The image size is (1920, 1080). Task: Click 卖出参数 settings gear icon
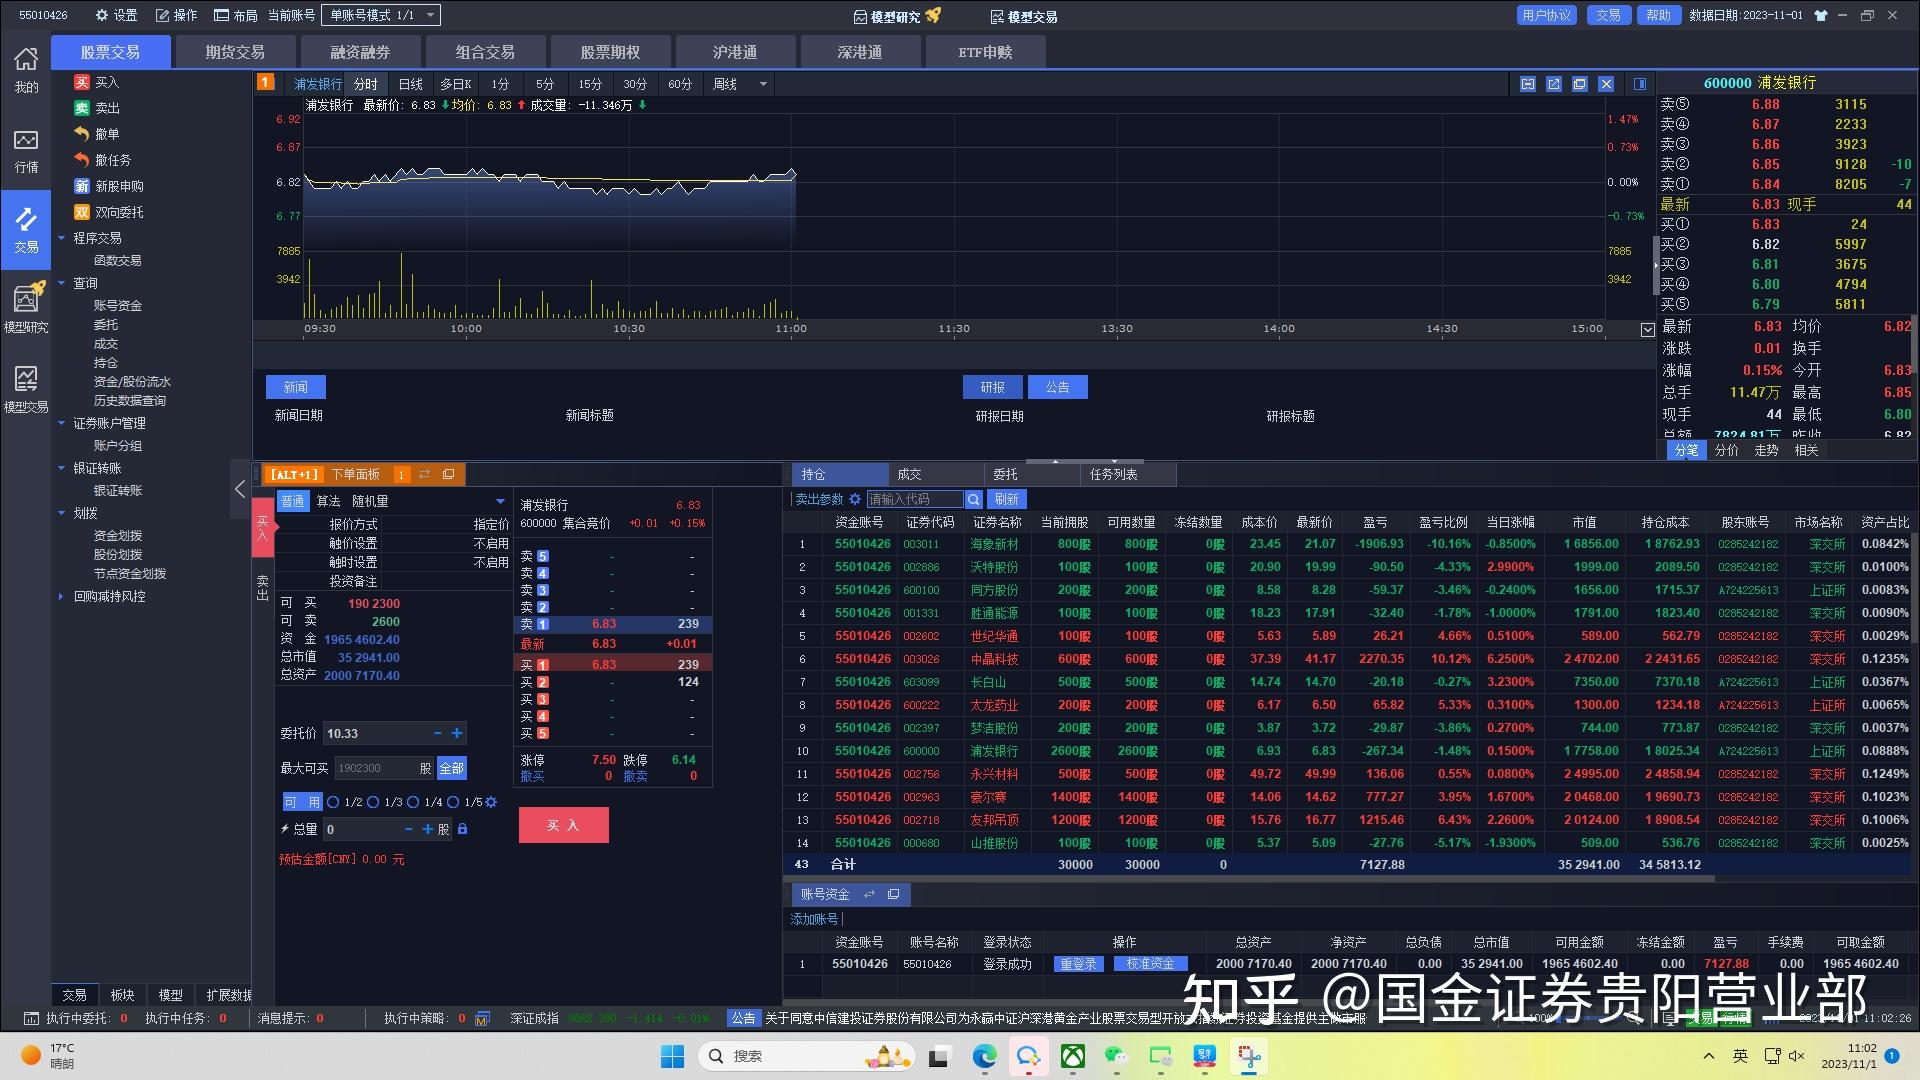855,499
